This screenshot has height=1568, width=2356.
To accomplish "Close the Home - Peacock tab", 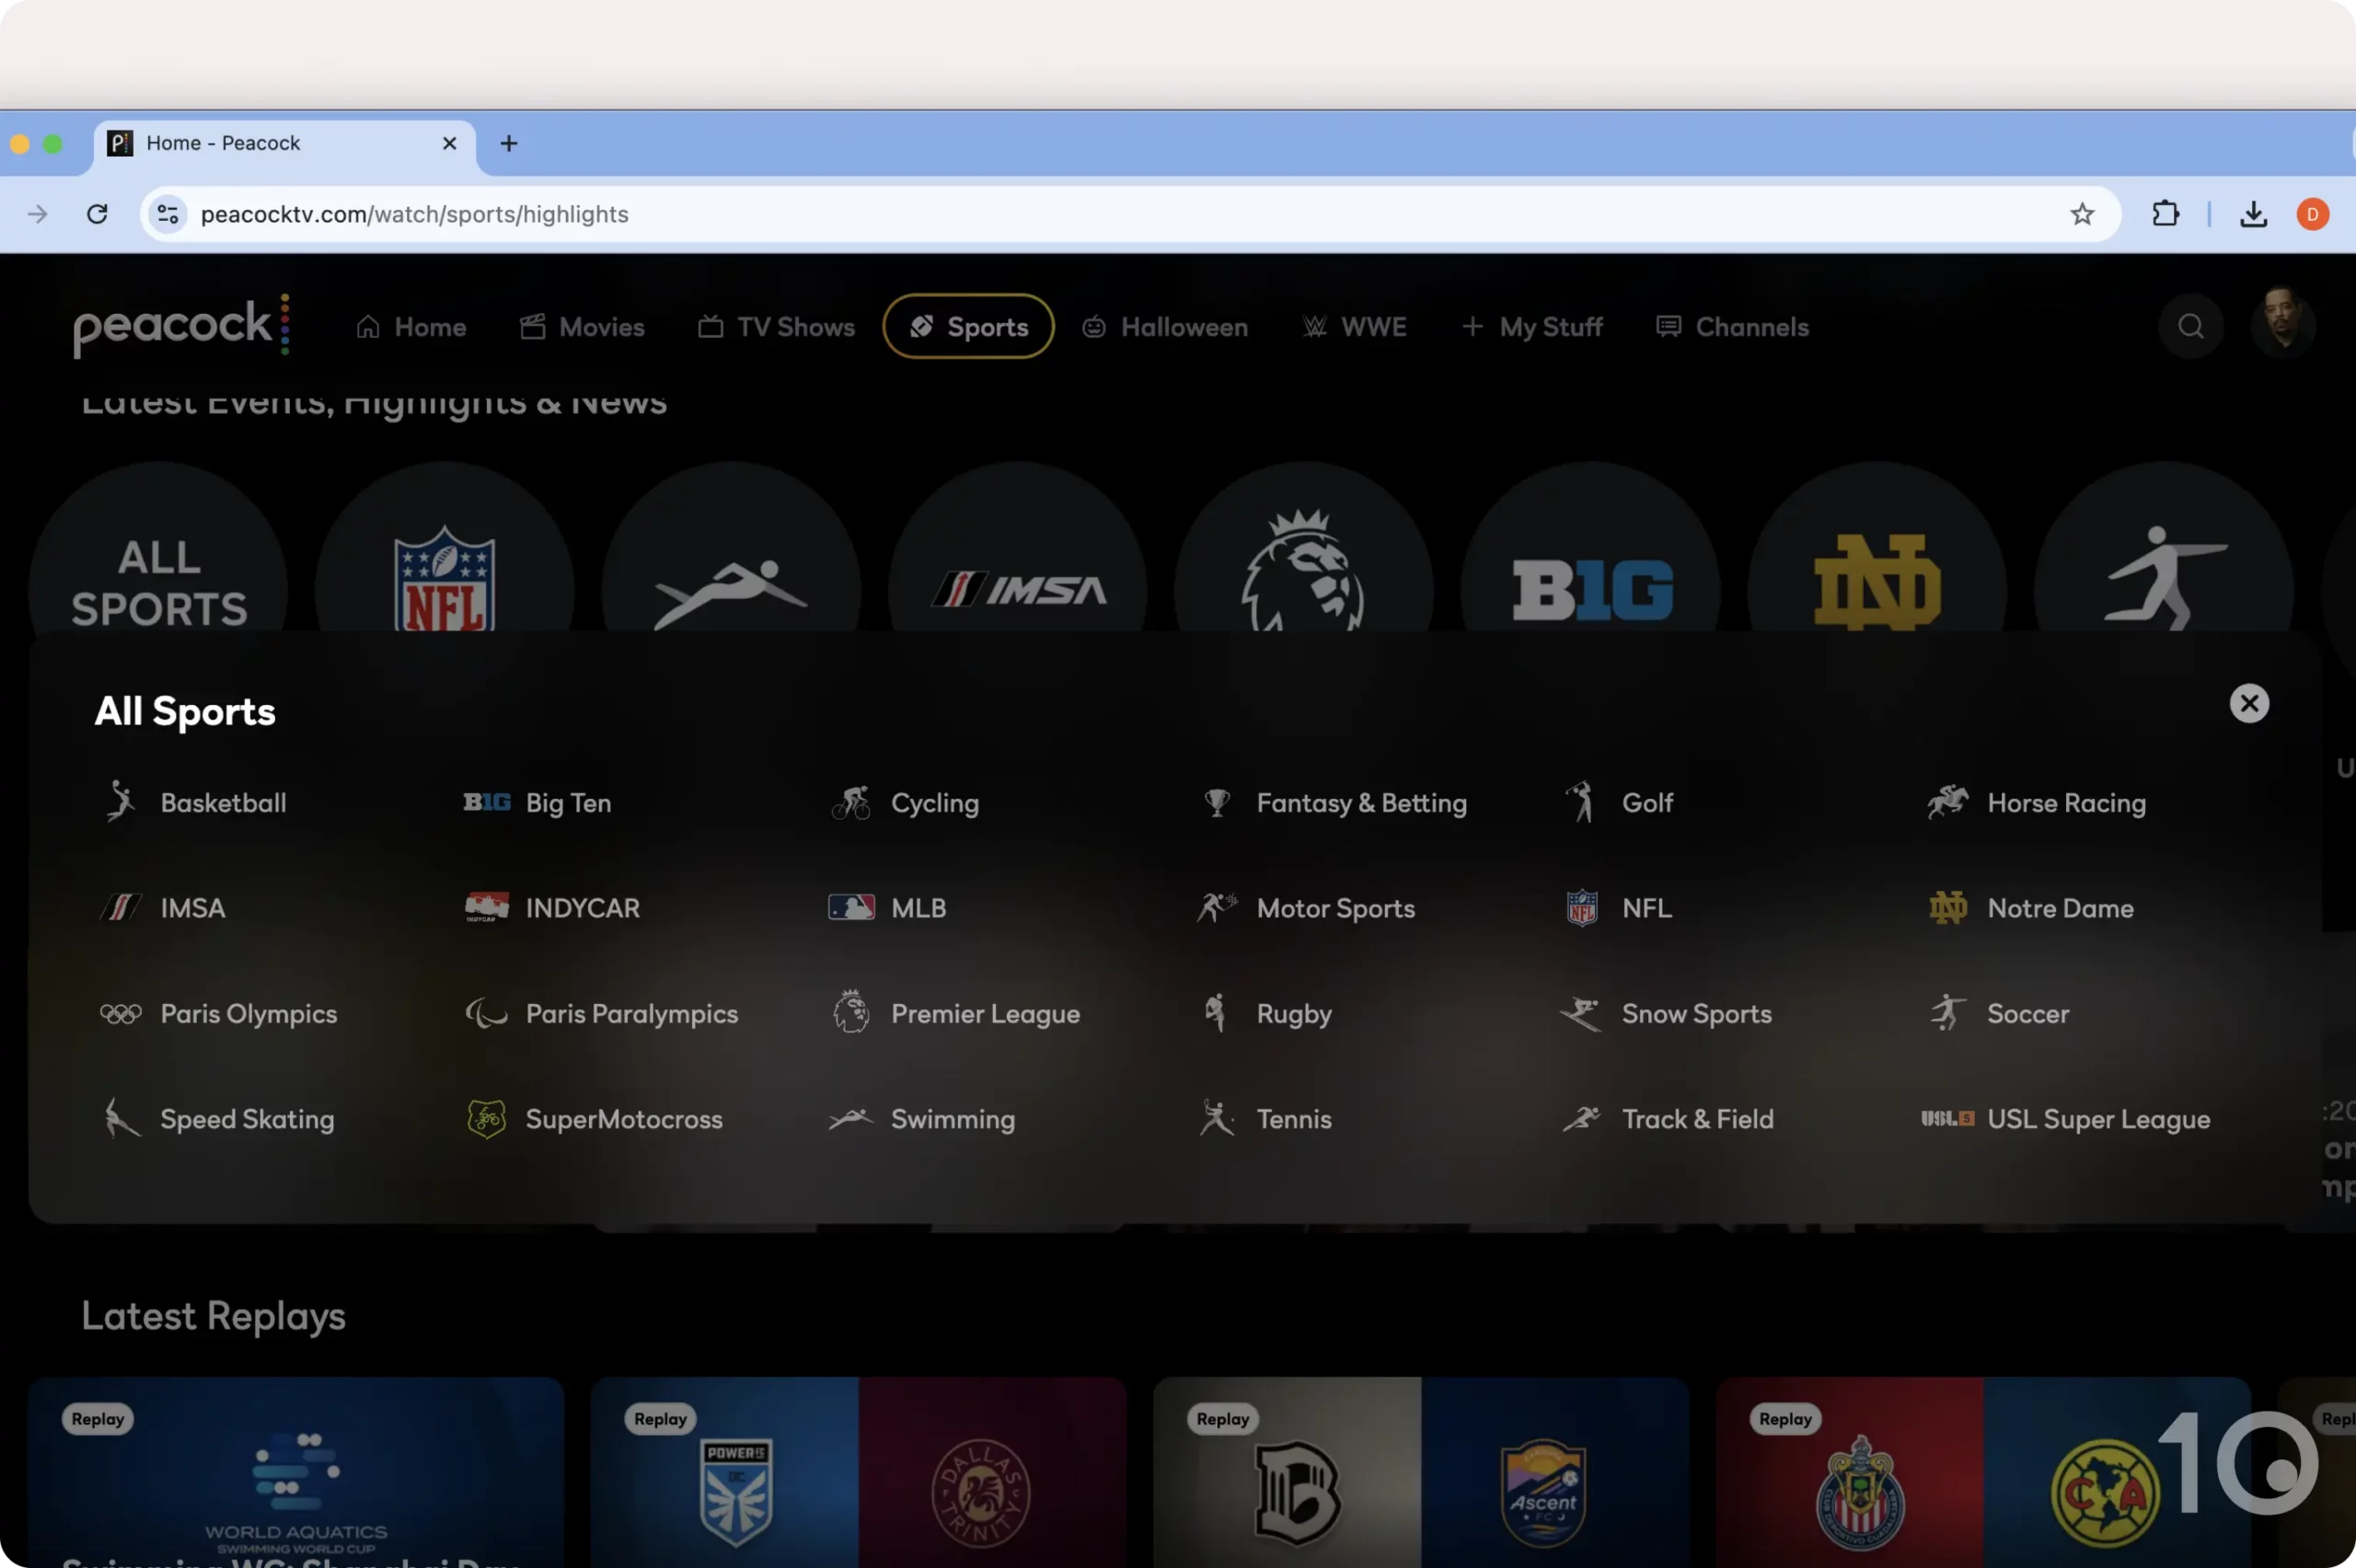I will tap(449, 143).
